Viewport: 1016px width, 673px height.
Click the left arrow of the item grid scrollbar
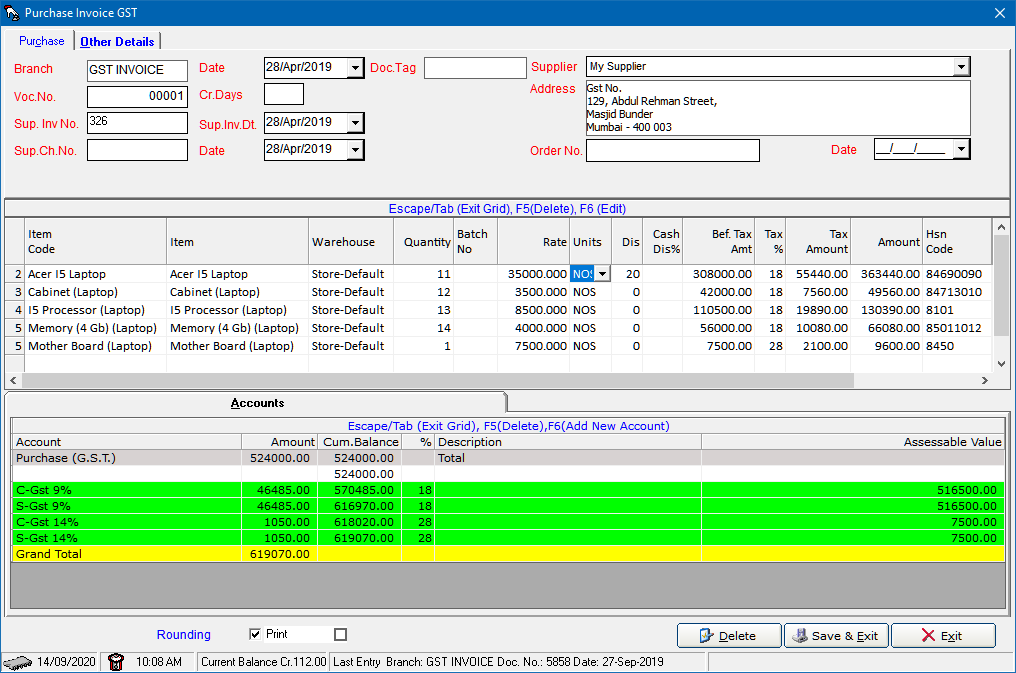point(13,381)
